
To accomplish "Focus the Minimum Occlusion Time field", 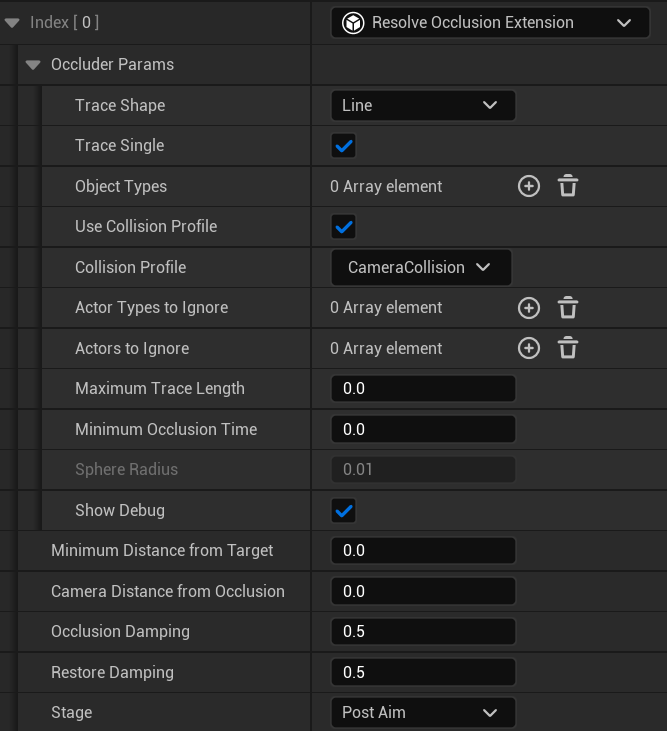I will point(422,430).
